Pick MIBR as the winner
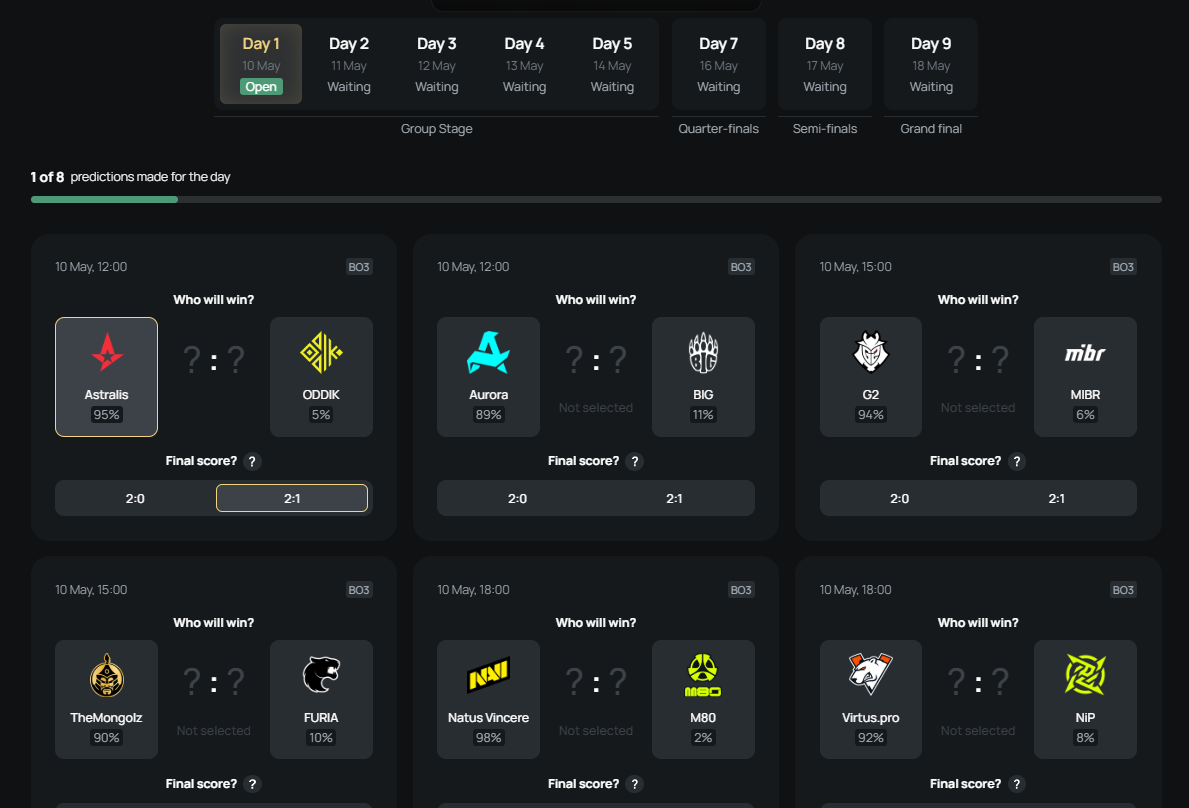This screenshot has height=808, width=1189. pos(1085,377)
